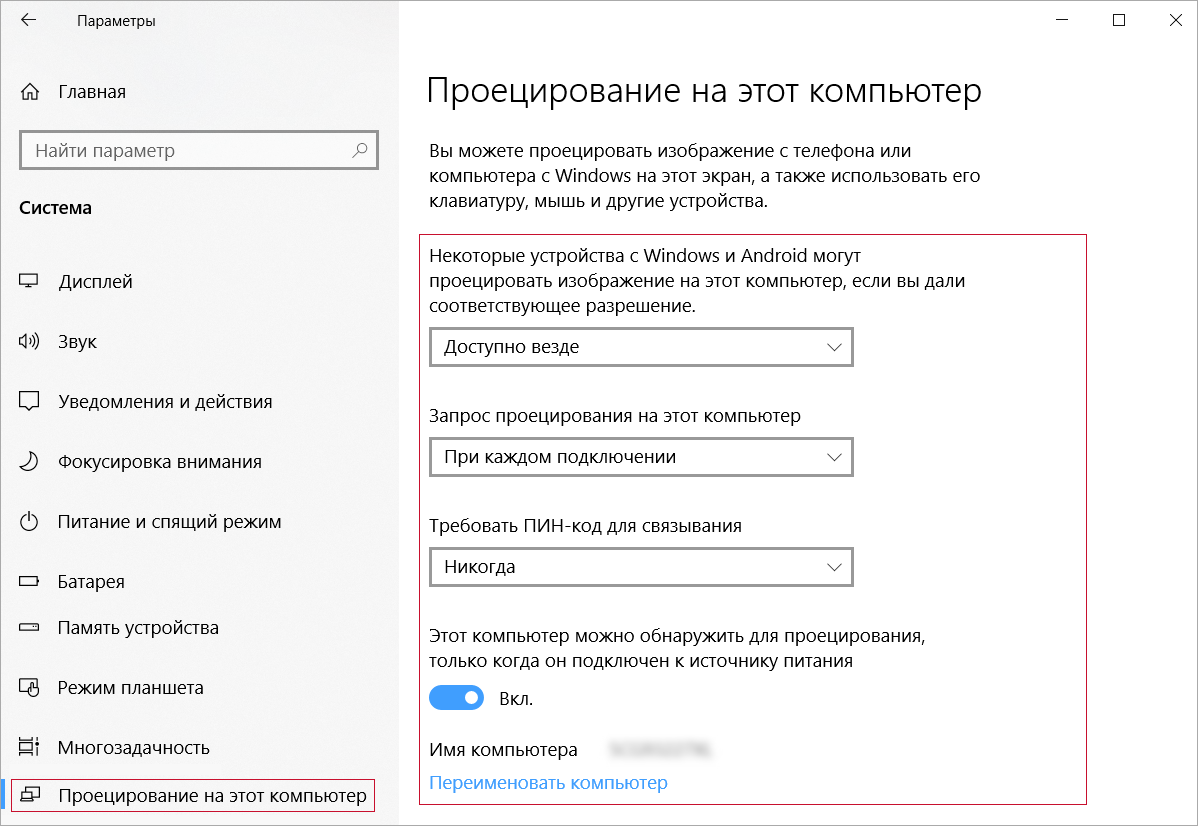Click the back arrow icon
Viewport: 1198px width, 826px height.
click(28, 20)
